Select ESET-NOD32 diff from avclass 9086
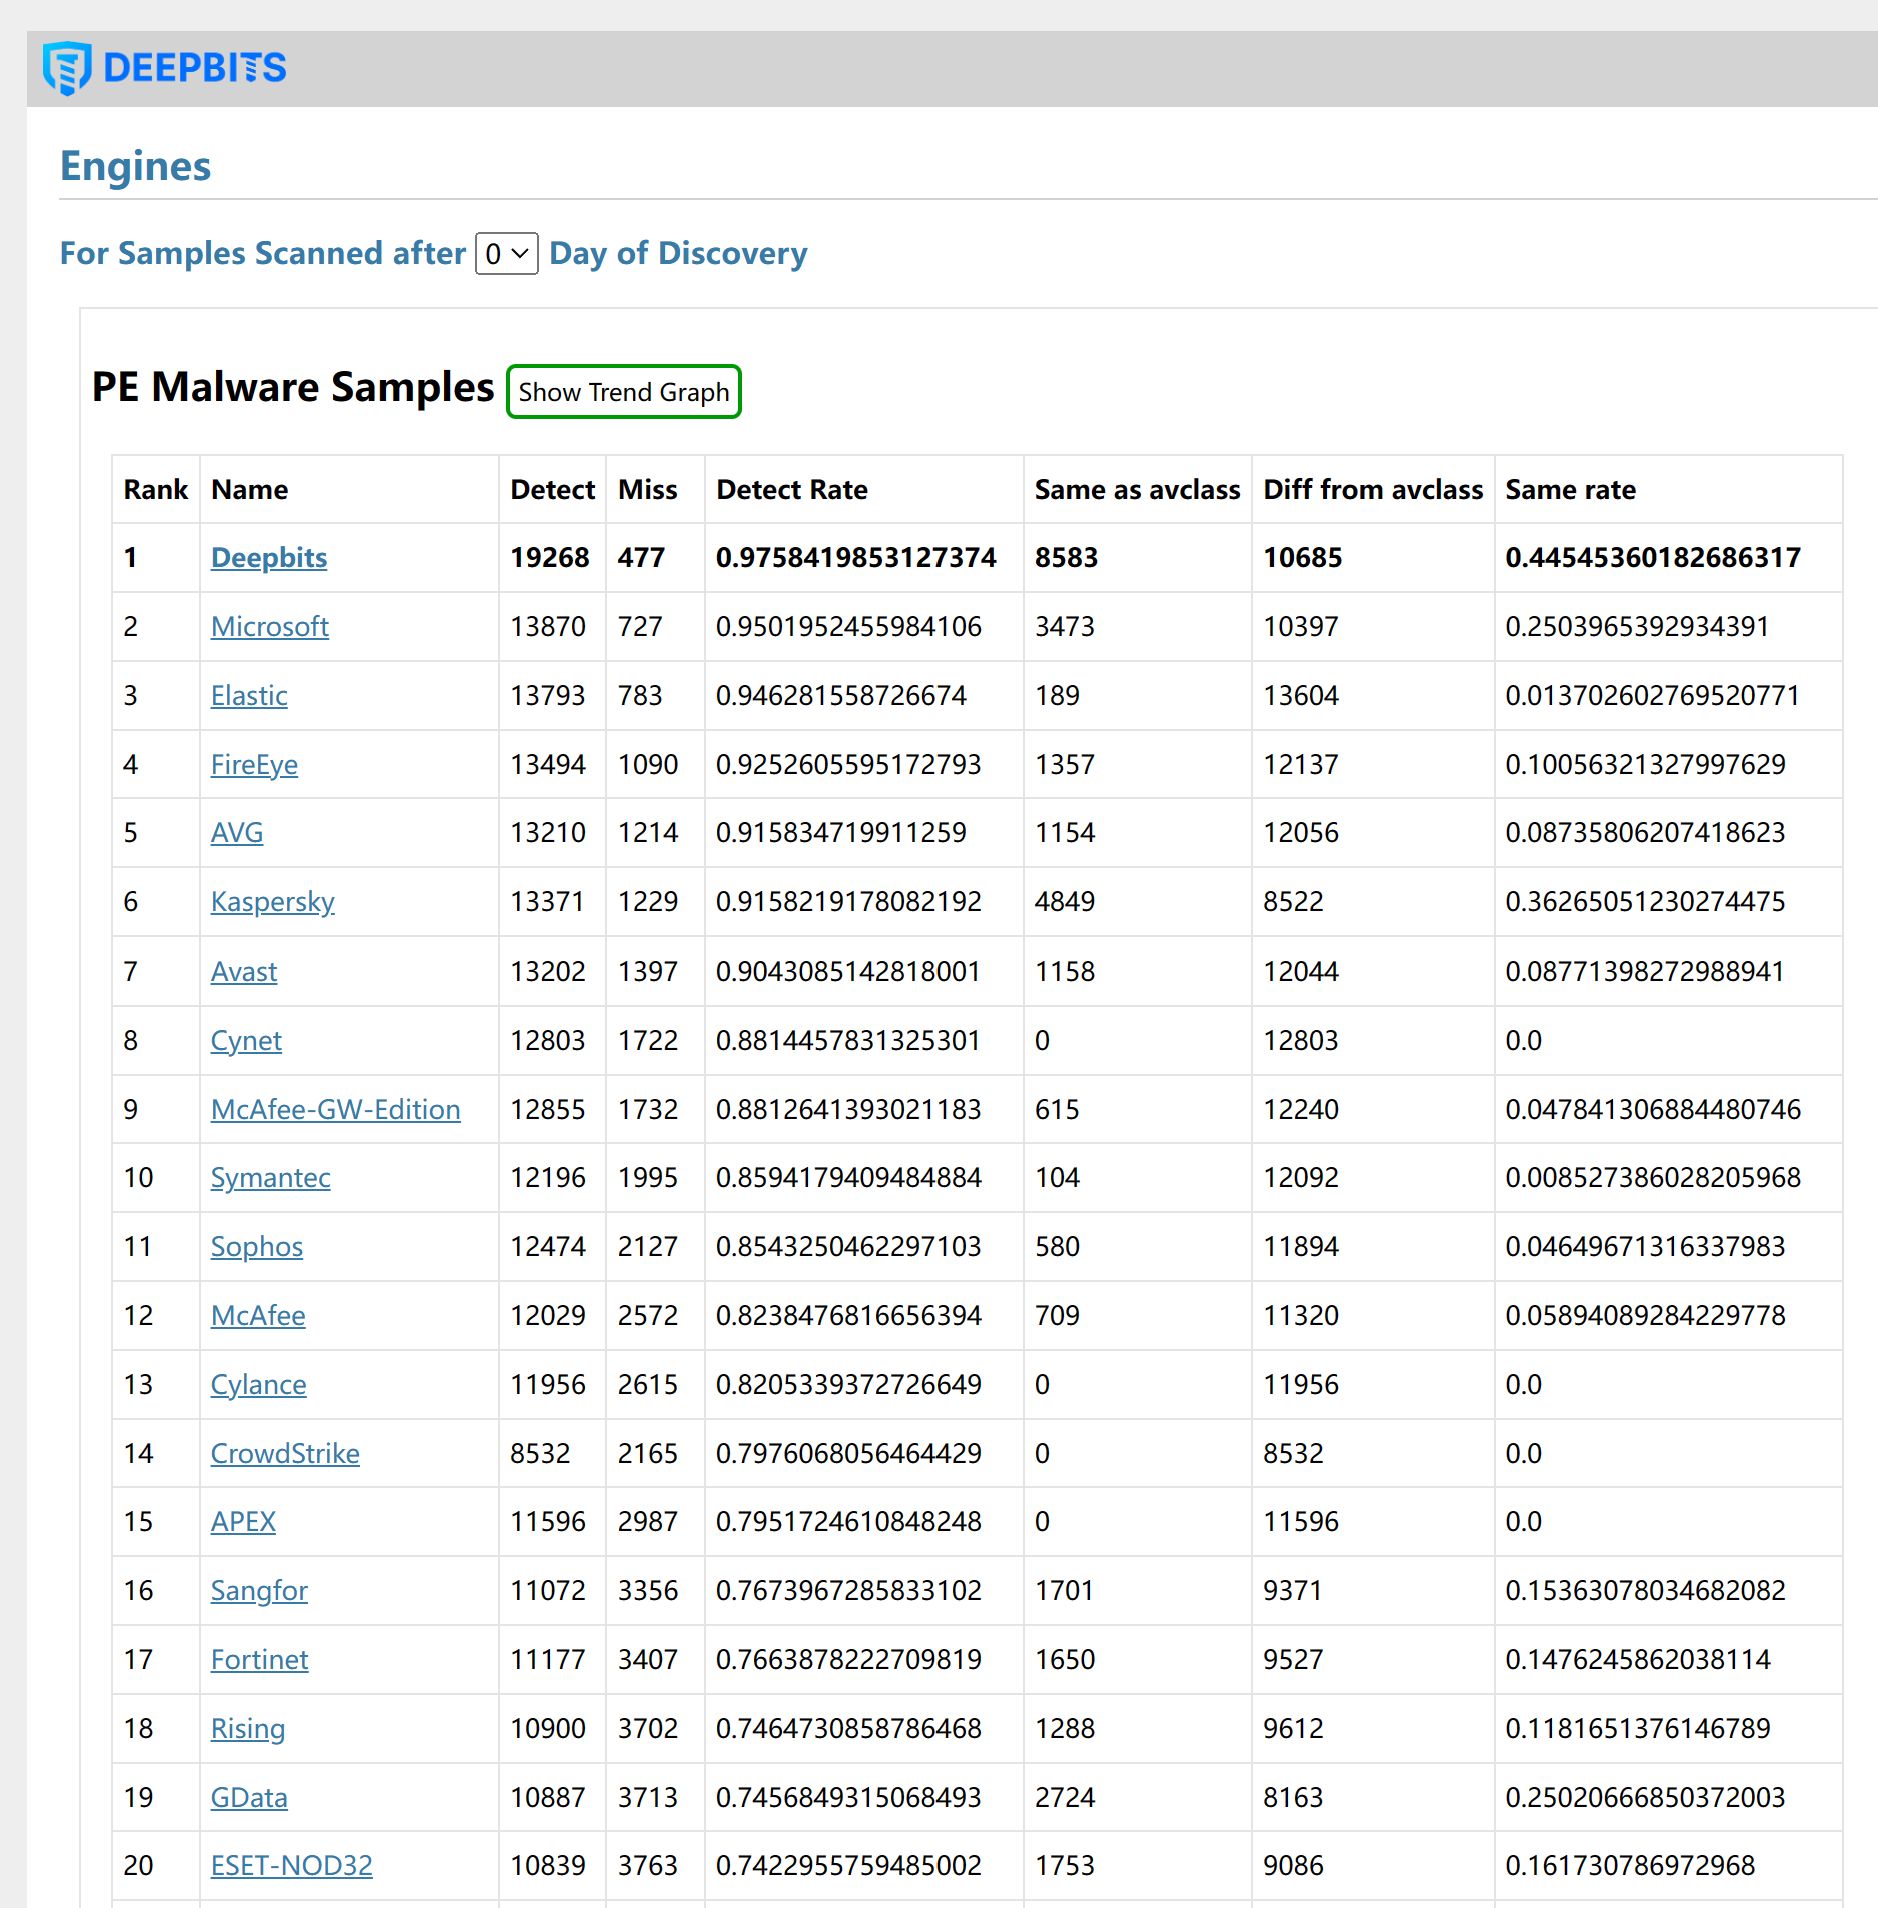The height and width of the screenshot is (1908, 1878). tap(1294, 1866)
